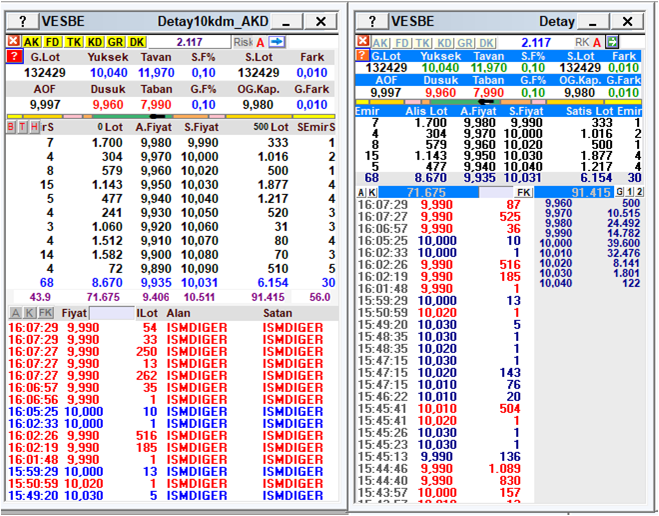Click the 2.117 value field in left window

coord(190,42)
